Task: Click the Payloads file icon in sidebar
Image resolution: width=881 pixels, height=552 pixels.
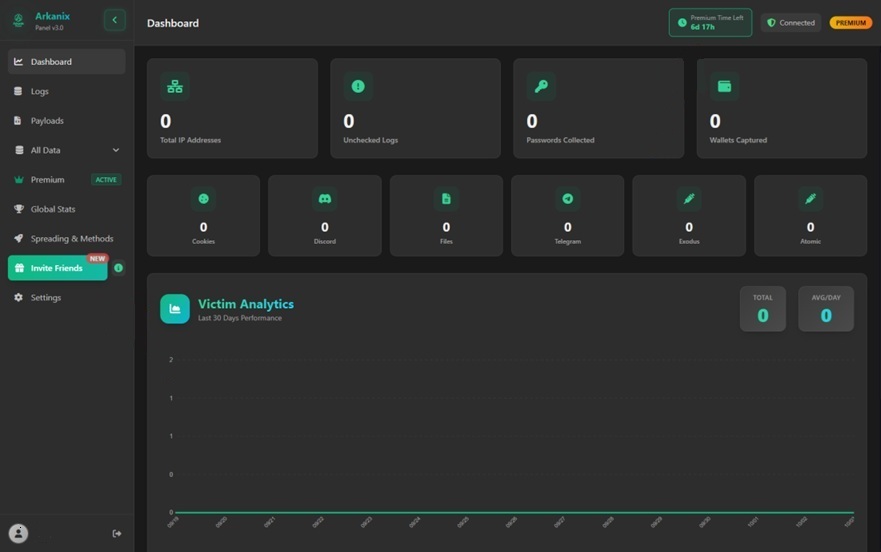Action: click(x=18, y=121)
